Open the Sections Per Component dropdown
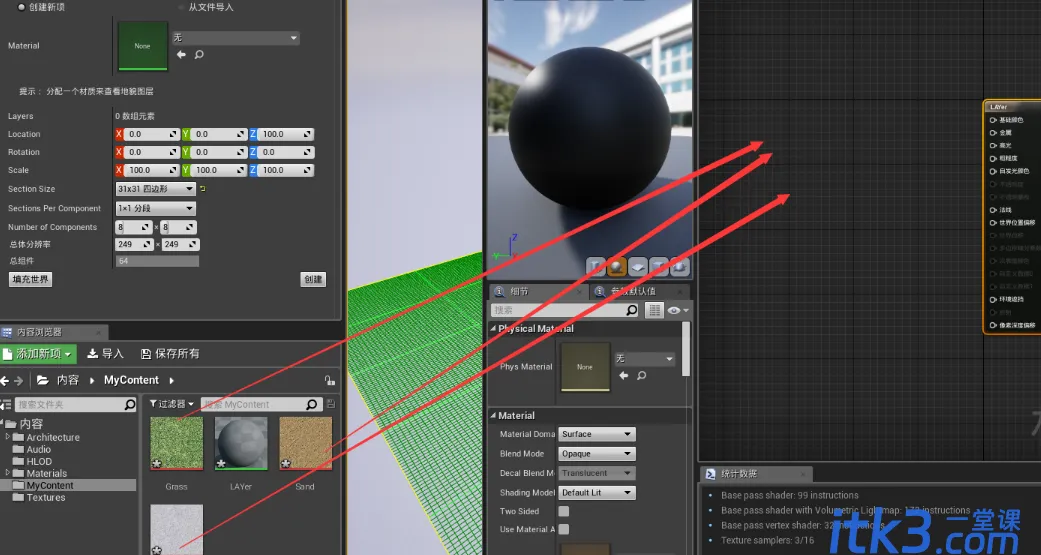The image size is (1041, 555). click(x=155, y=208)
